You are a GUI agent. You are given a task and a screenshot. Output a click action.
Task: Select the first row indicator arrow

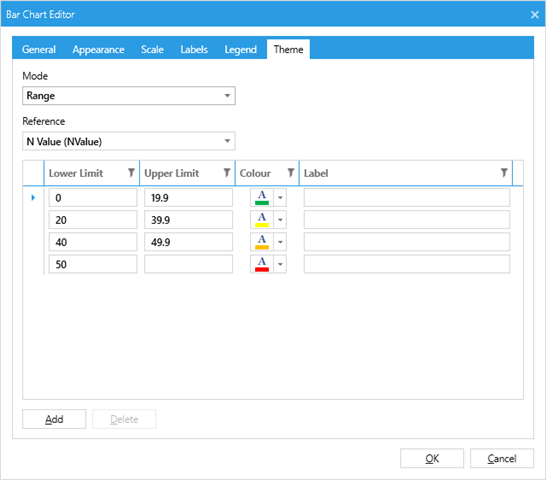click(x=33, y=198)
